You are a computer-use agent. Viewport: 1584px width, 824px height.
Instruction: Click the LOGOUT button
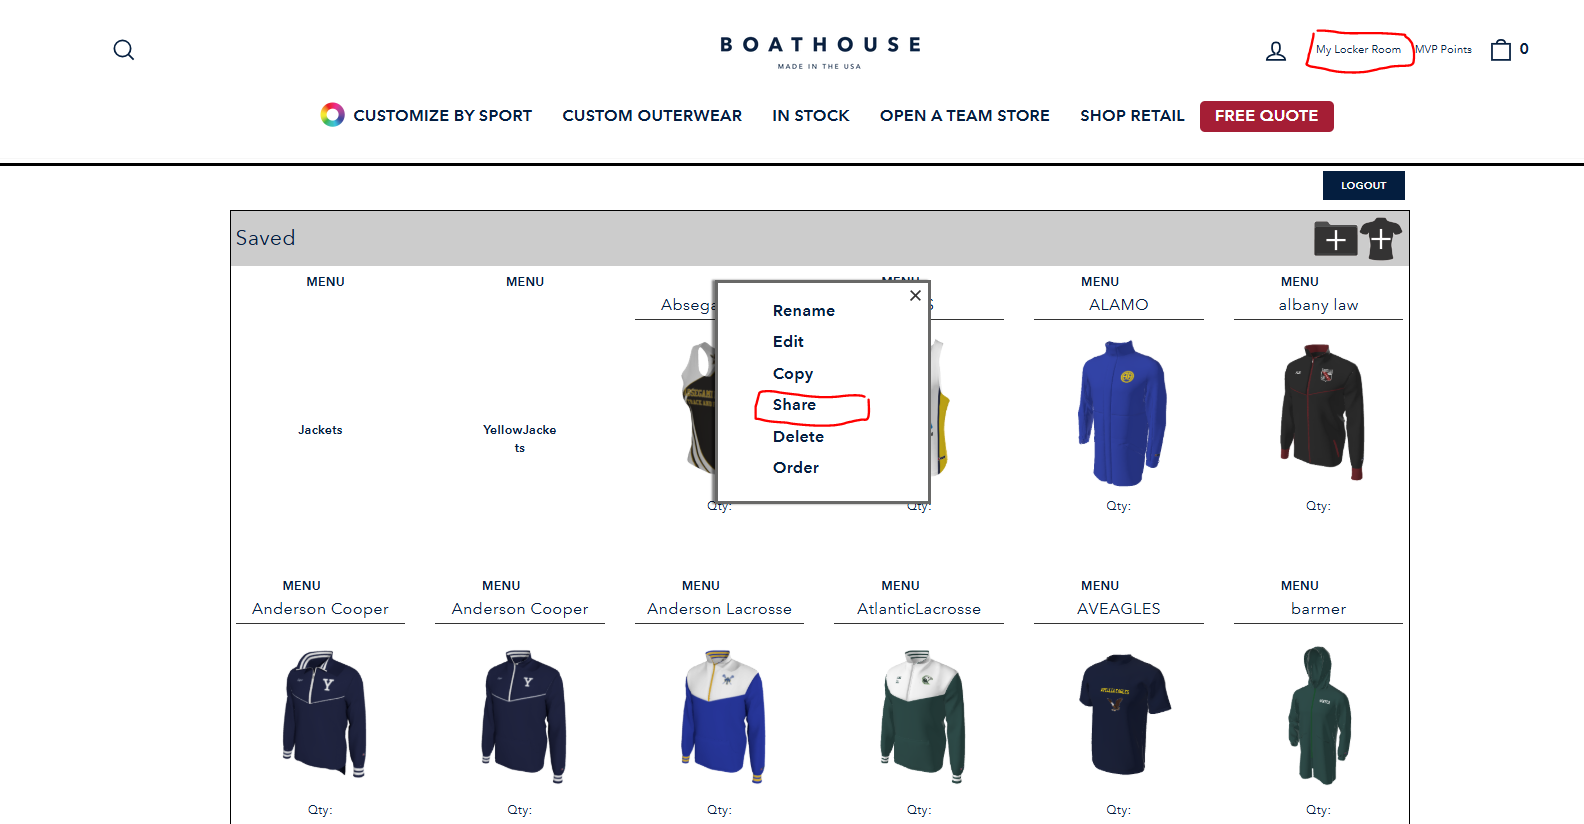click(x=1364, y=185)
